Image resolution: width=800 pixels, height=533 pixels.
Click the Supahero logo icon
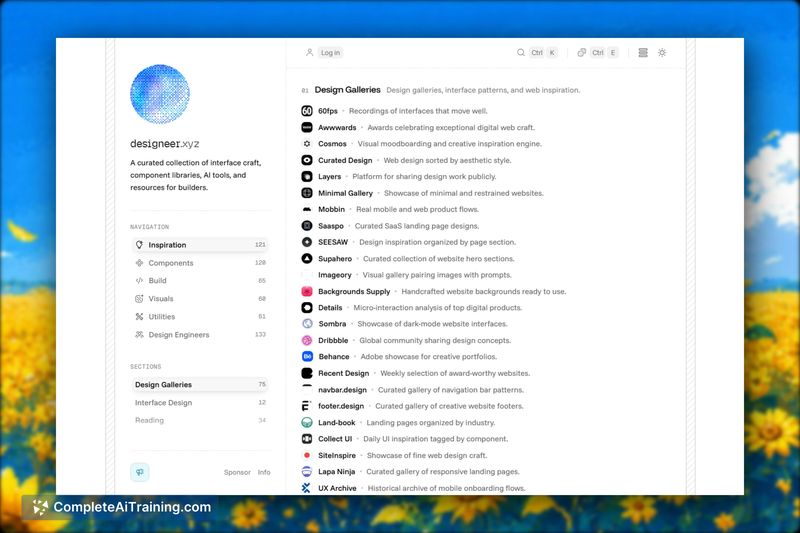pos(307,259)
